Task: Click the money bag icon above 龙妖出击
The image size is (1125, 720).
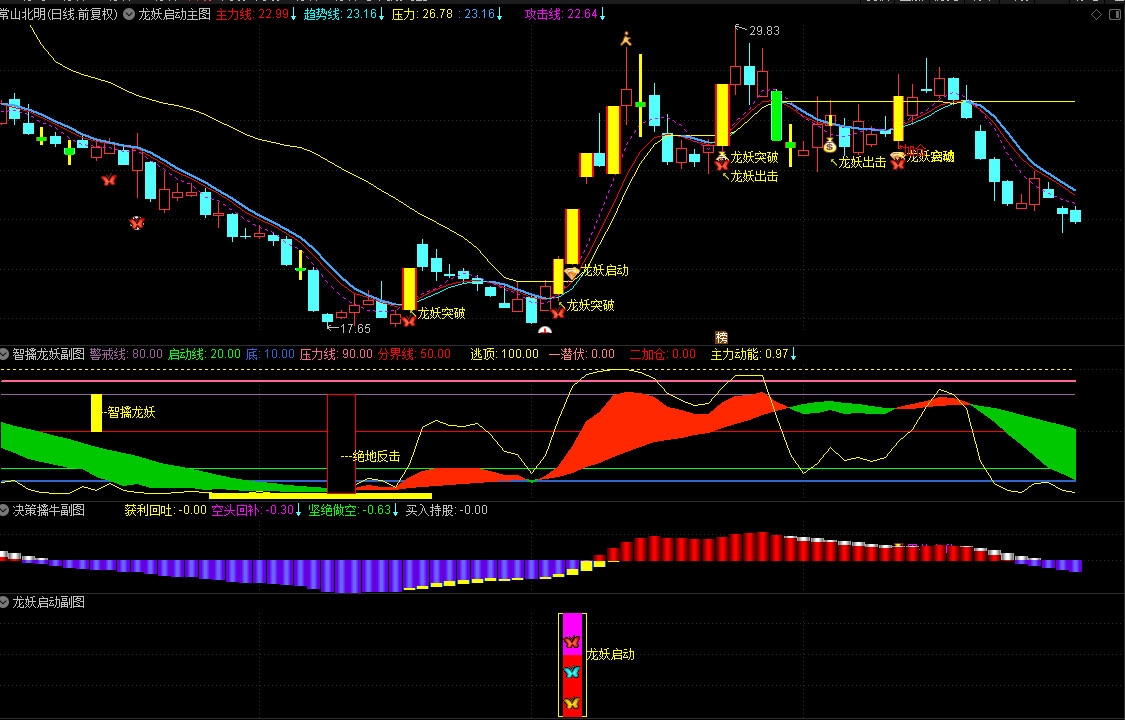Action: click(x=830, y=146)
